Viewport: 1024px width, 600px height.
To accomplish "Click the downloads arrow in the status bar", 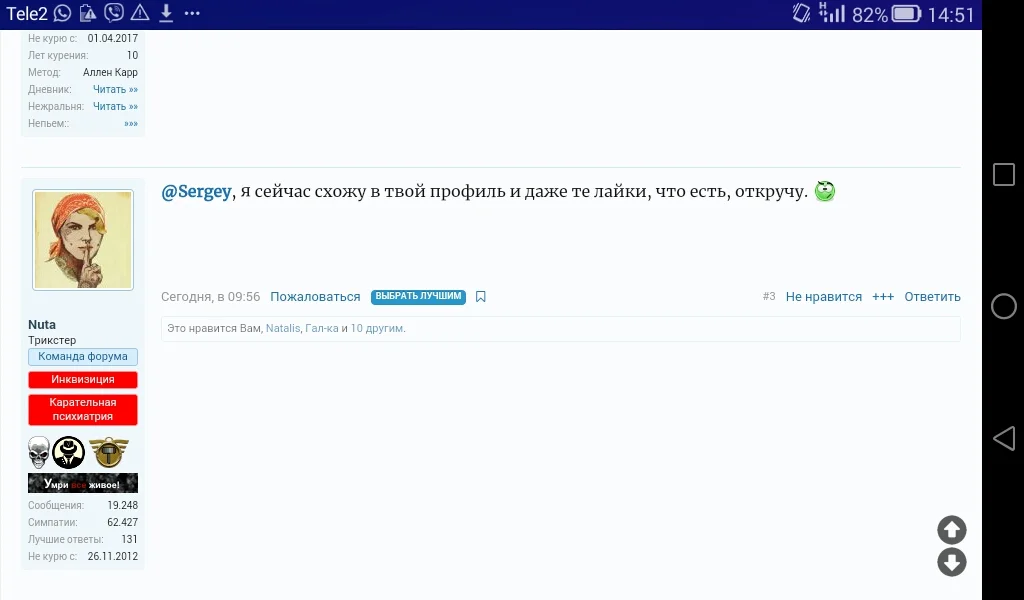I will coord(166,13).
